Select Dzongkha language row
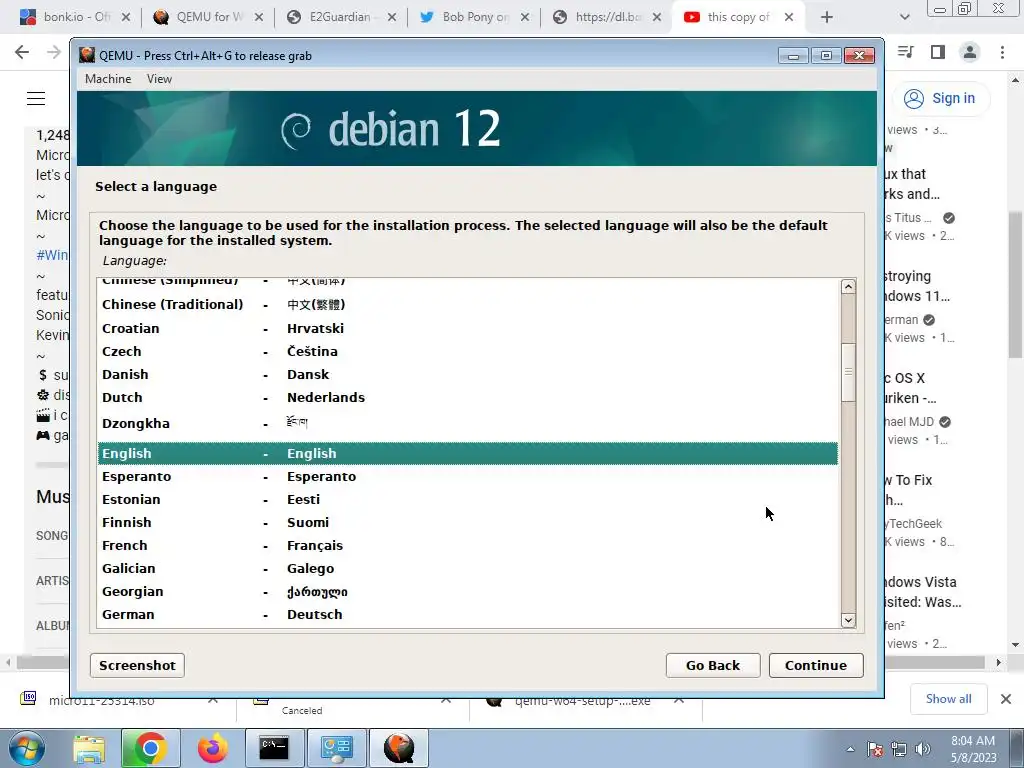Viewport: 1024px width, 768px height. pyautogui.click(x=468, y=423)
